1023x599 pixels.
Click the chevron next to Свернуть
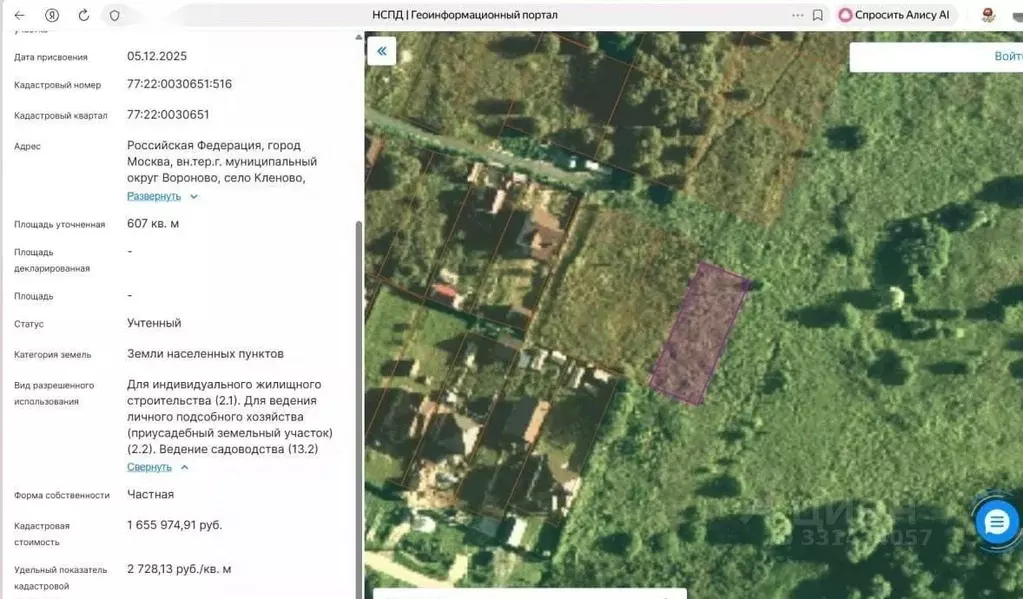click(185, 467)
